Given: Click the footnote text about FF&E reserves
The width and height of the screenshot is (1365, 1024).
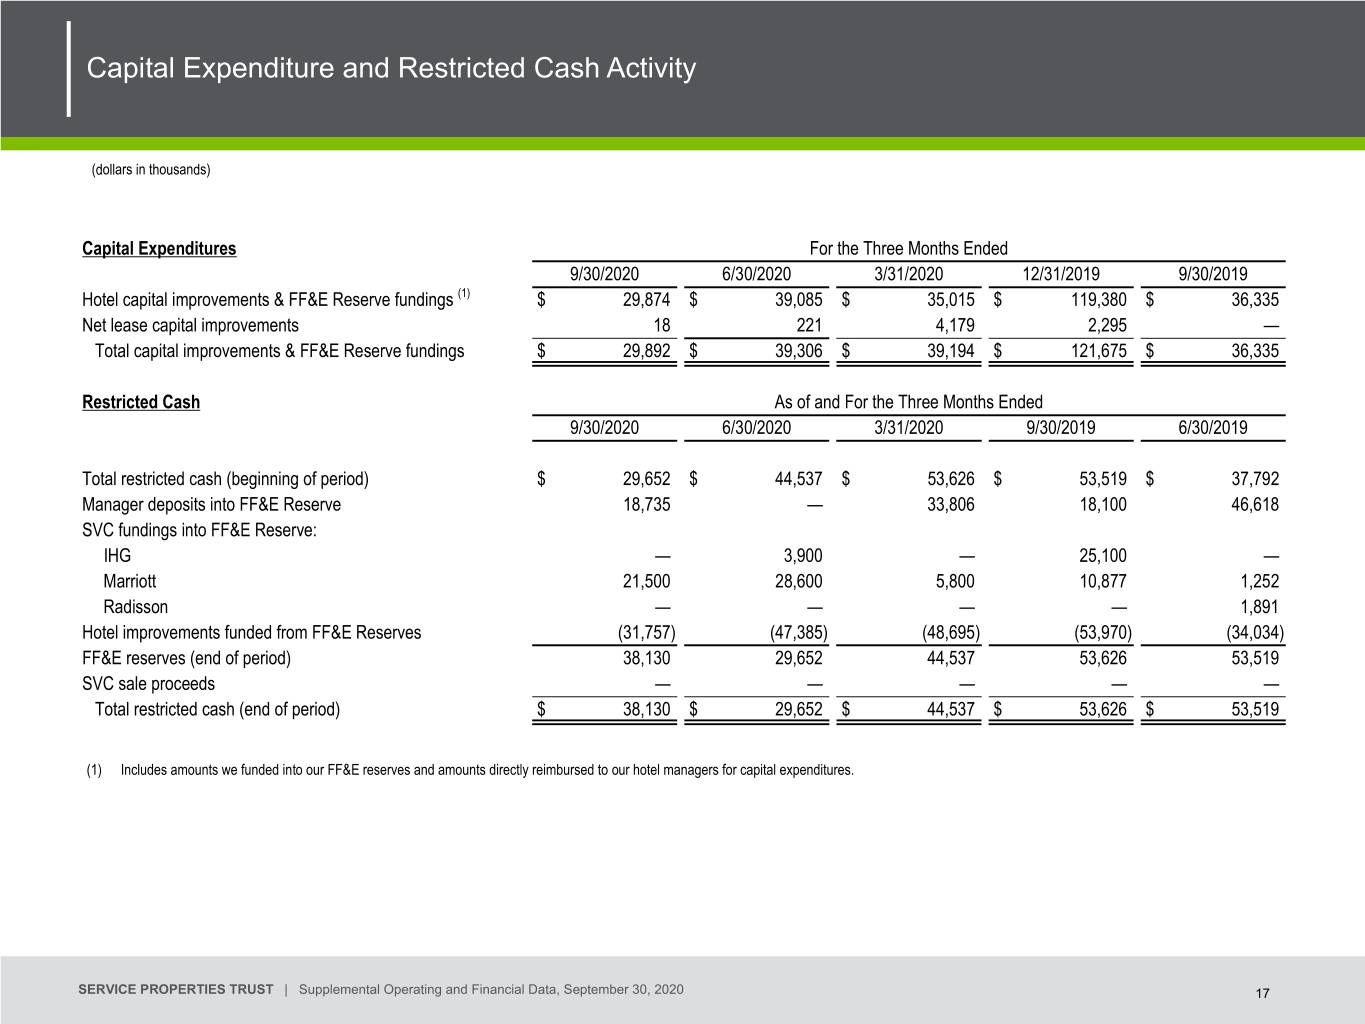Looking at the screenshot, I should [x=487, y=770].
